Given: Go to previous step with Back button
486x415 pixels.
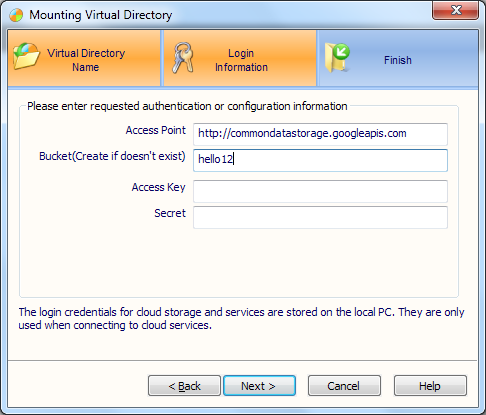Looking at the screenshot, I should click(x=184, y=386).
